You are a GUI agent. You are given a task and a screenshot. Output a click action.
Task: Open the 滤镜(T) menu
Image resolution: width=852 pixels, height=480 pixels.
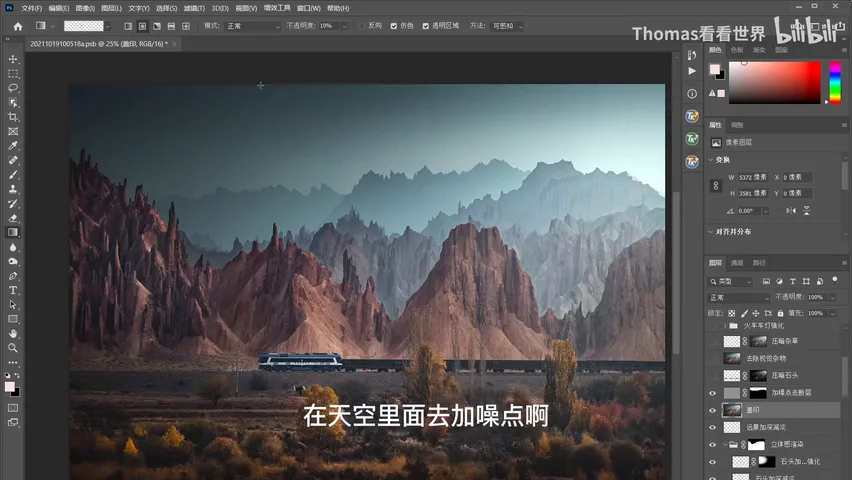194,8
